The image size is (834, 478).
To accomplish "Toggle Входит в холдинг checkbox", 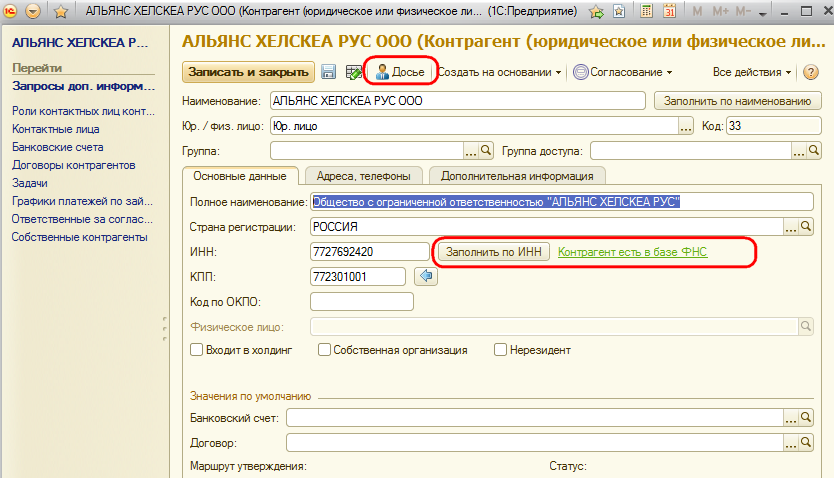I will click(197, 350).
